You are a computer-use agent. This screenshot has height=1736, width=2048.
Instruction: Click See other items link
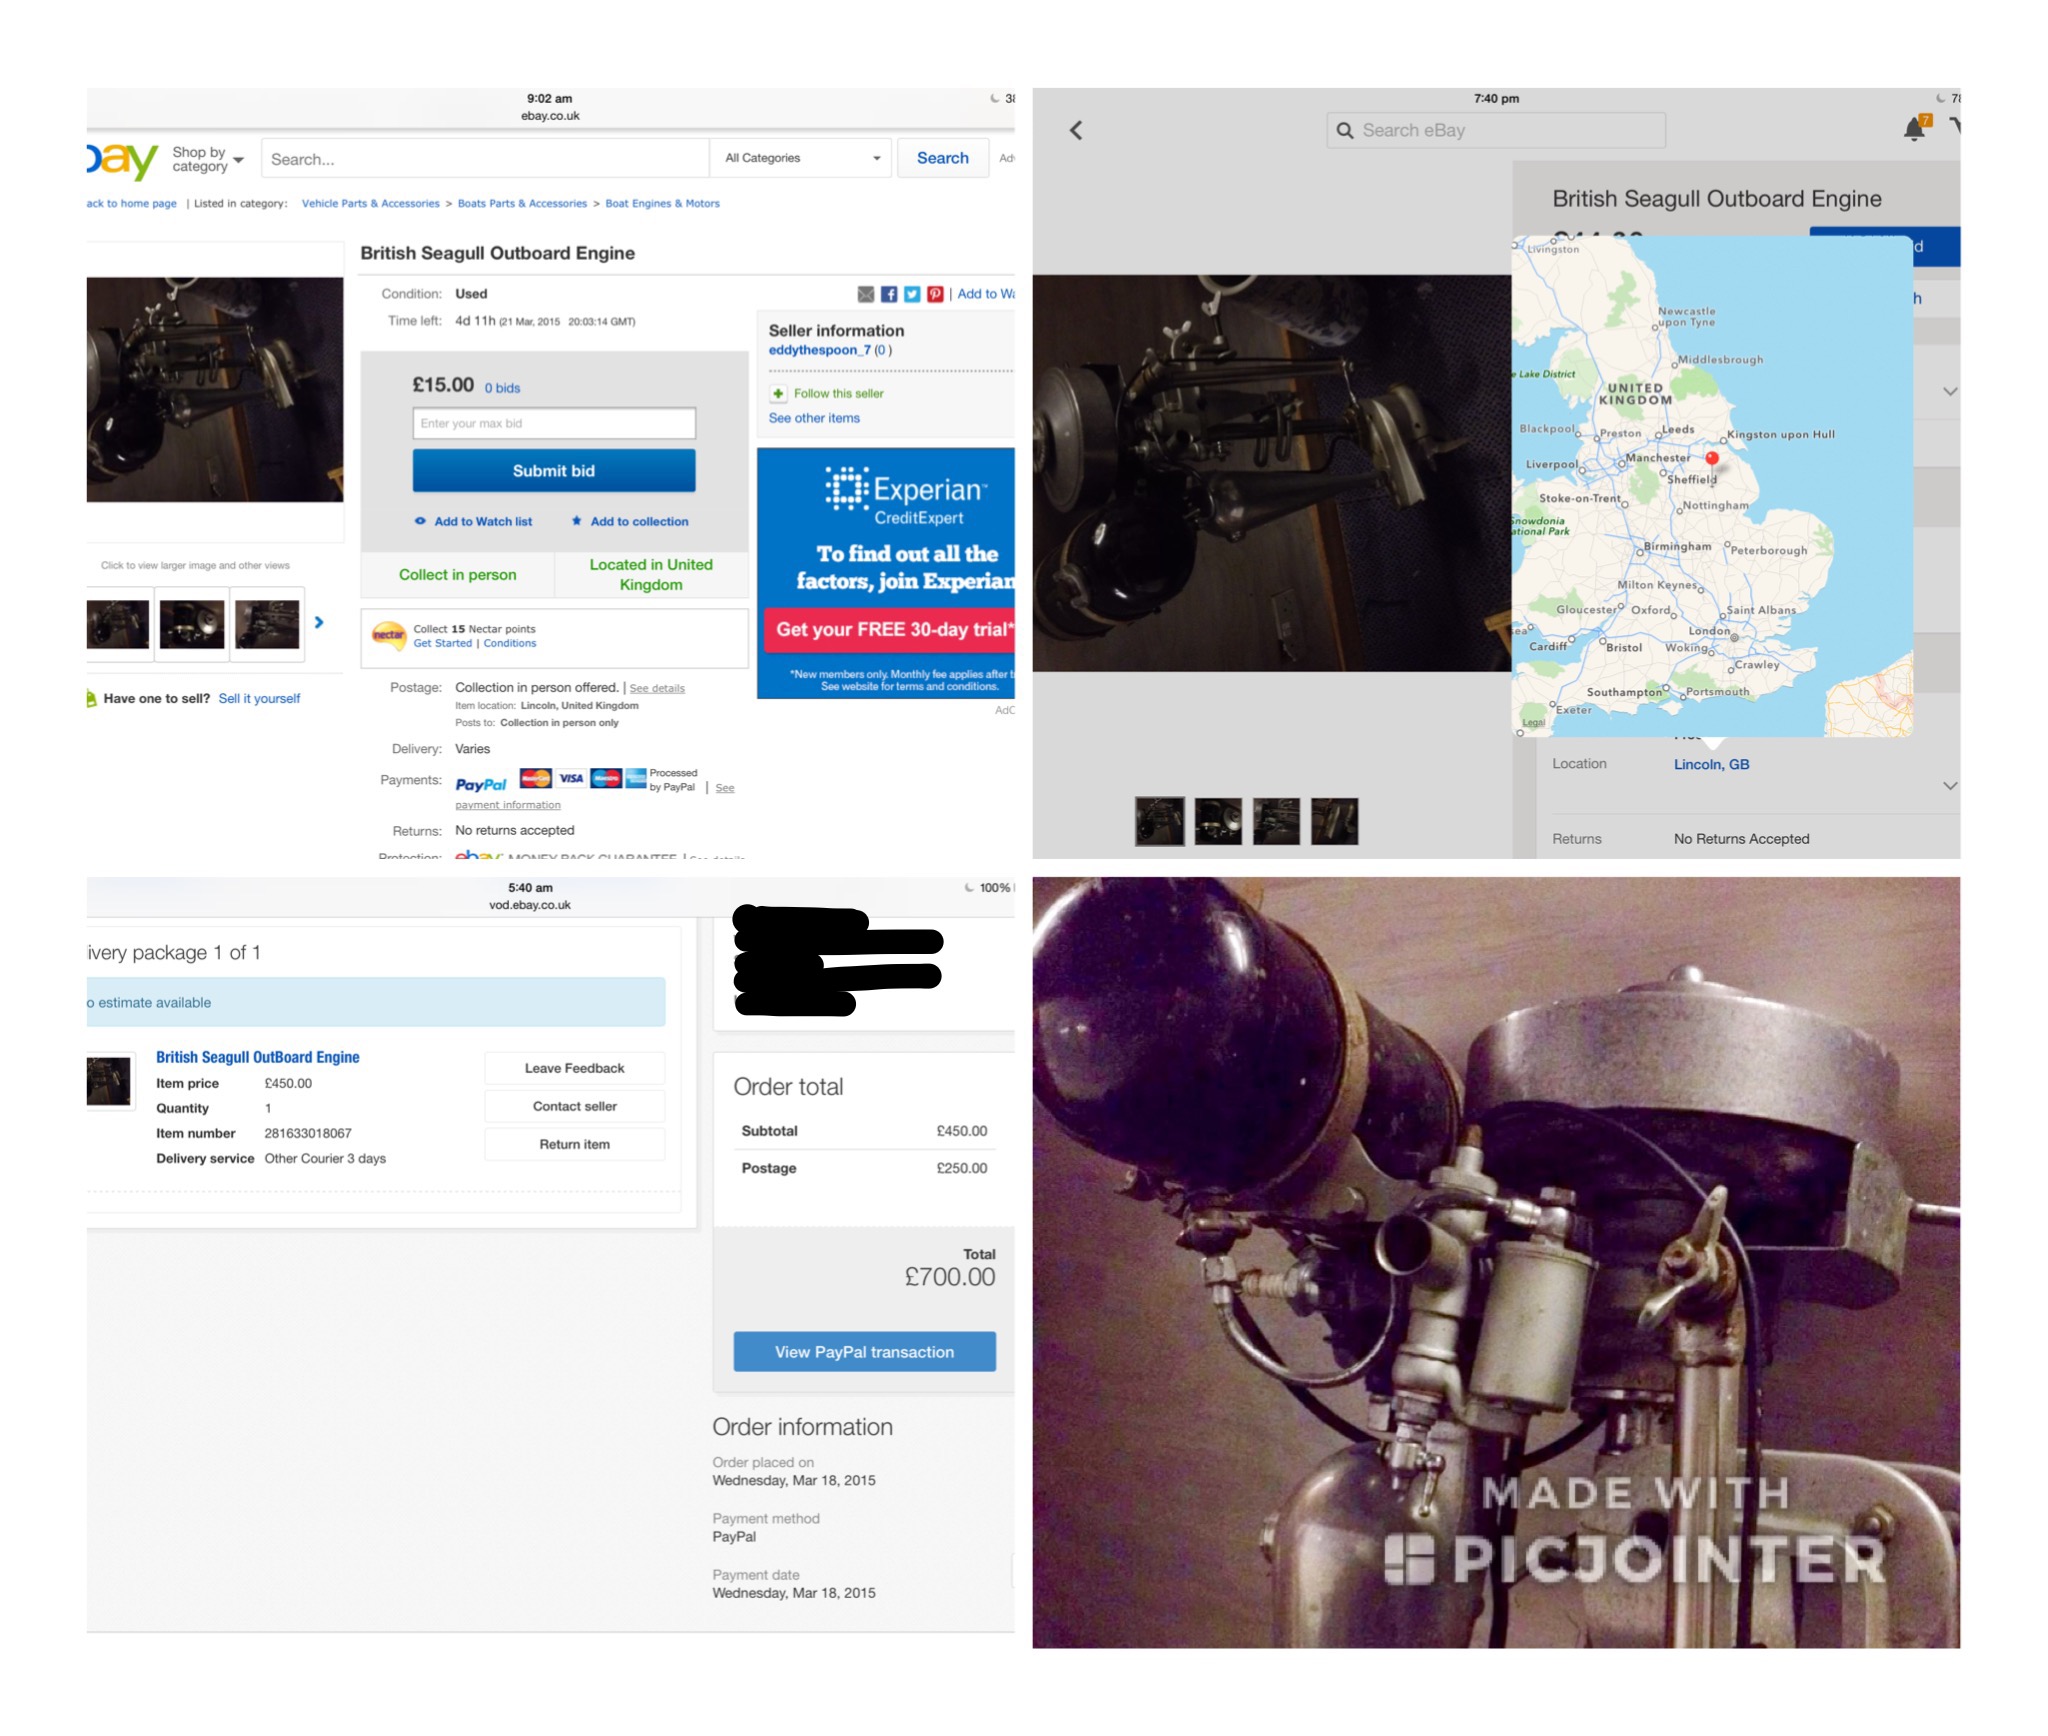click(x=814, y=418)
